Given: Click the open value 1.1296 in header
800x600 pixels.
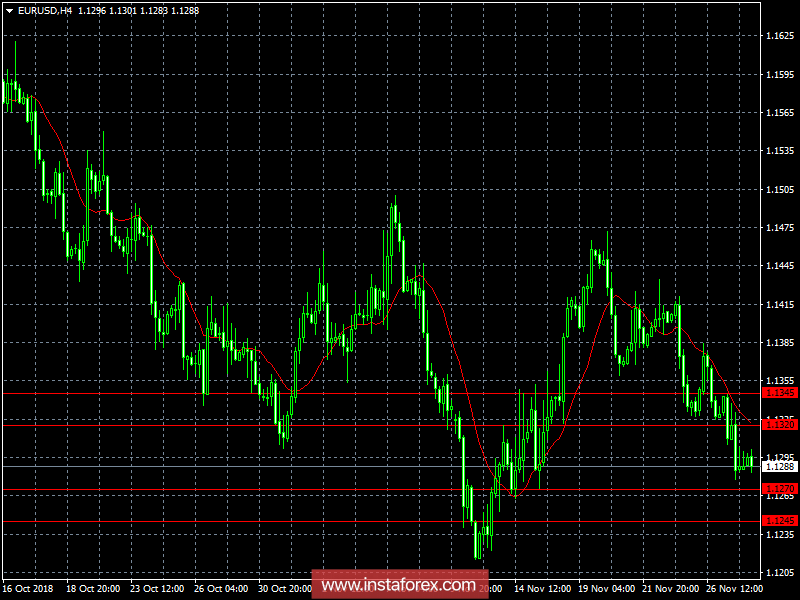Looking at the screenshot, I should pos(92,11).
